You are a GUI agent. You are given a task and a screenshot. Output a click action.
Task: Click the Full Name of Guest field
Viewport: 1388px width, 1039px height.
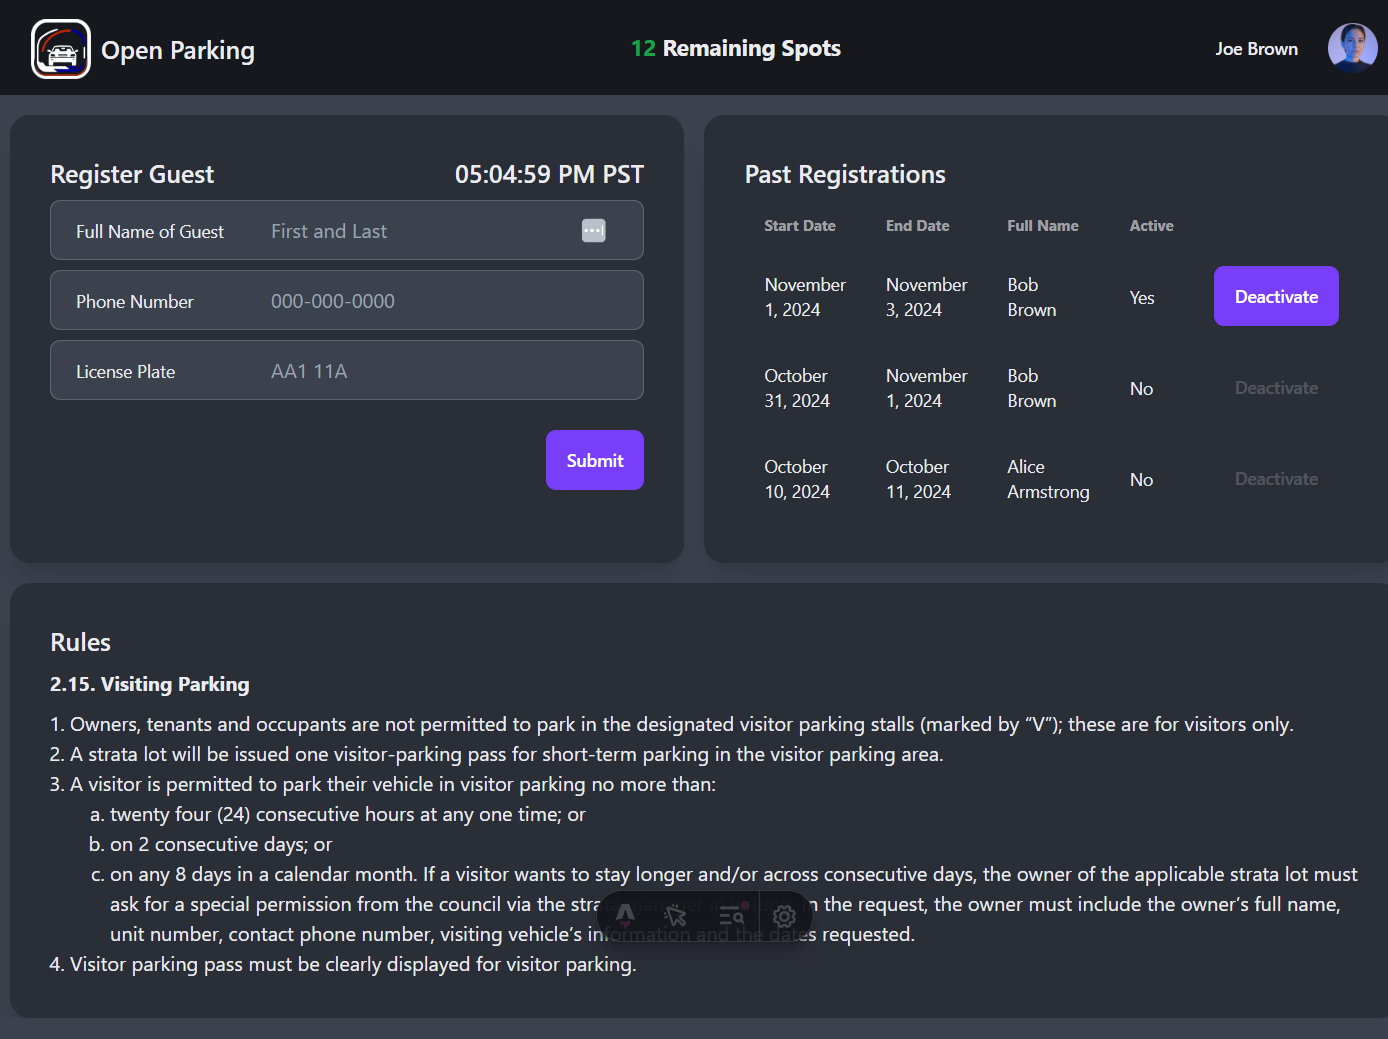click(x=400, y=230)
